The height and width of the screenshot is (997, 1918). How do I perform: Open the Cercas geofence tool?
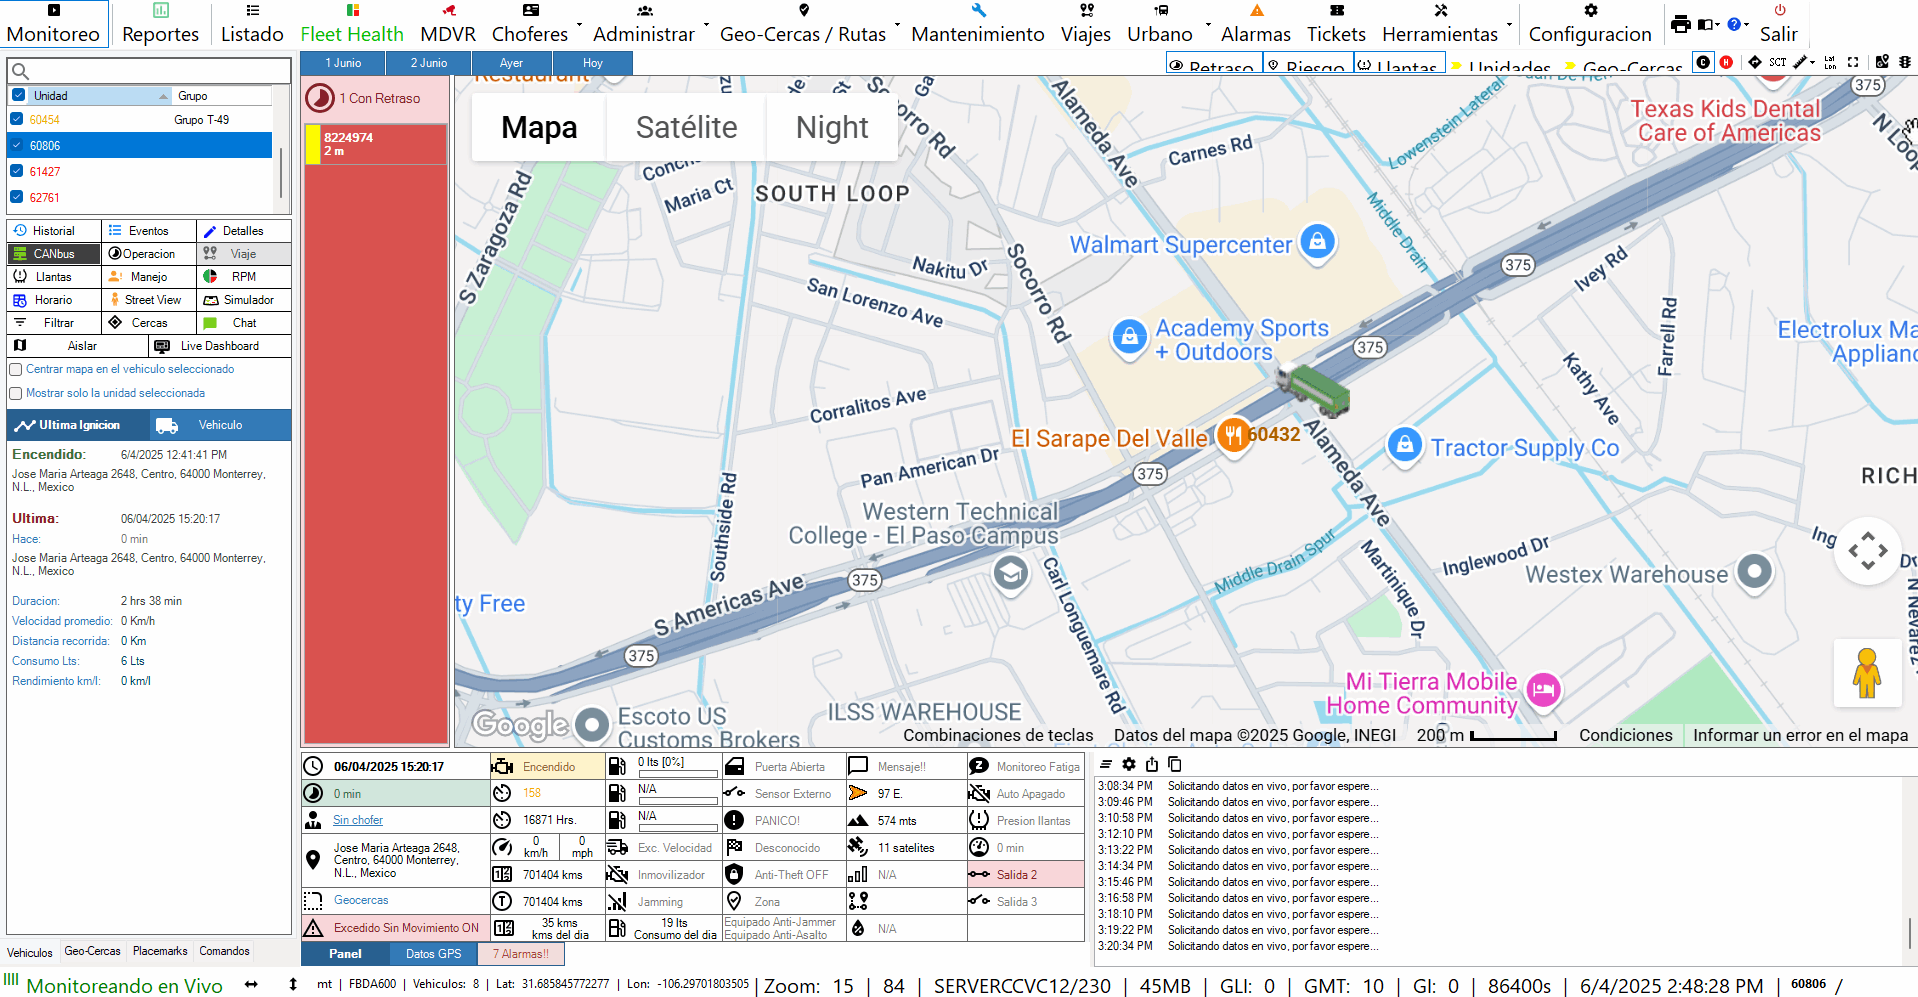pyautogui.click(x=149, y=323)
